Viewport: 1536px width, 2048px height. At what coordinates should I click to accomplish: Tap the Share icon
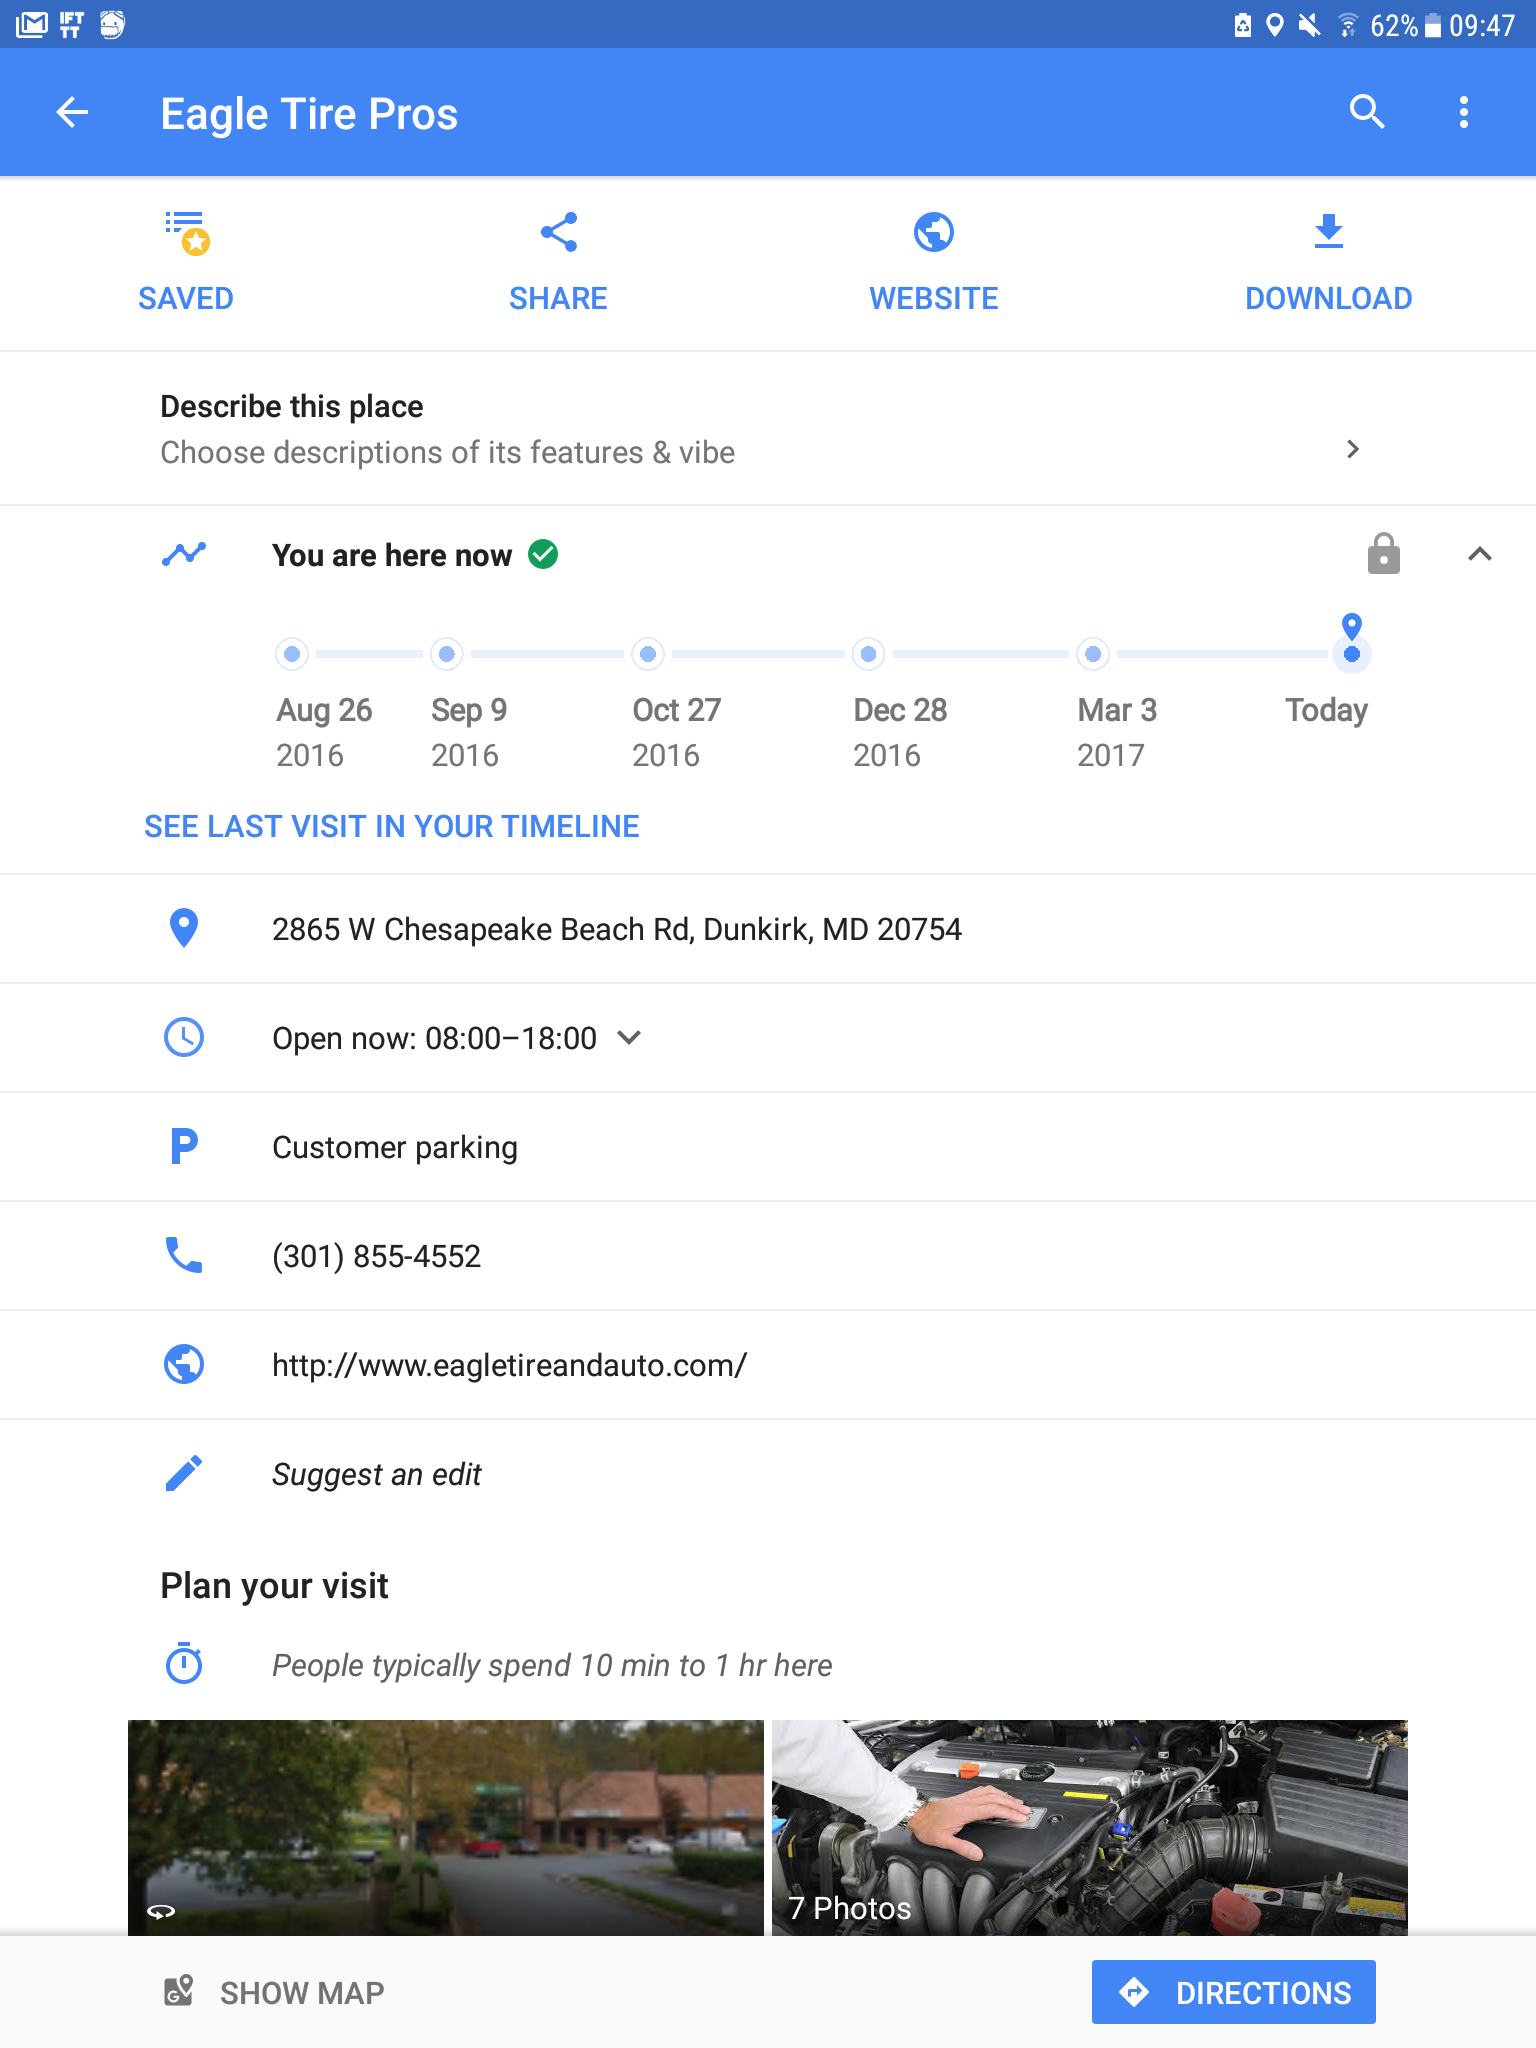click(x=559, y=232)
